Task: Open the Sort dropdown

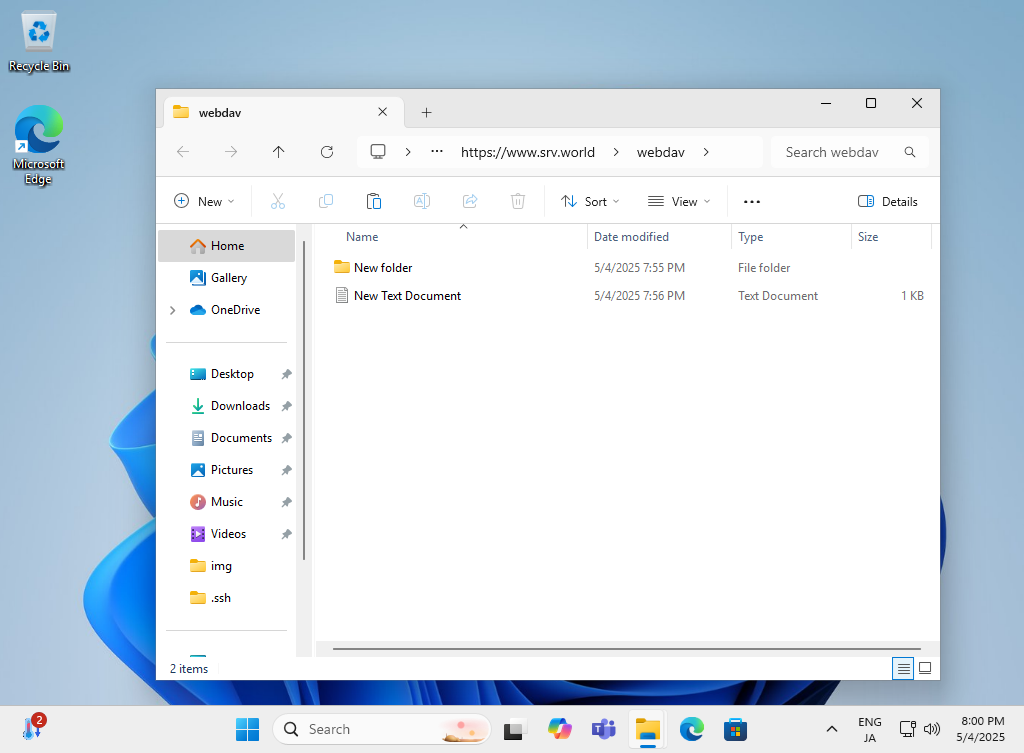Action: (590, 202)
